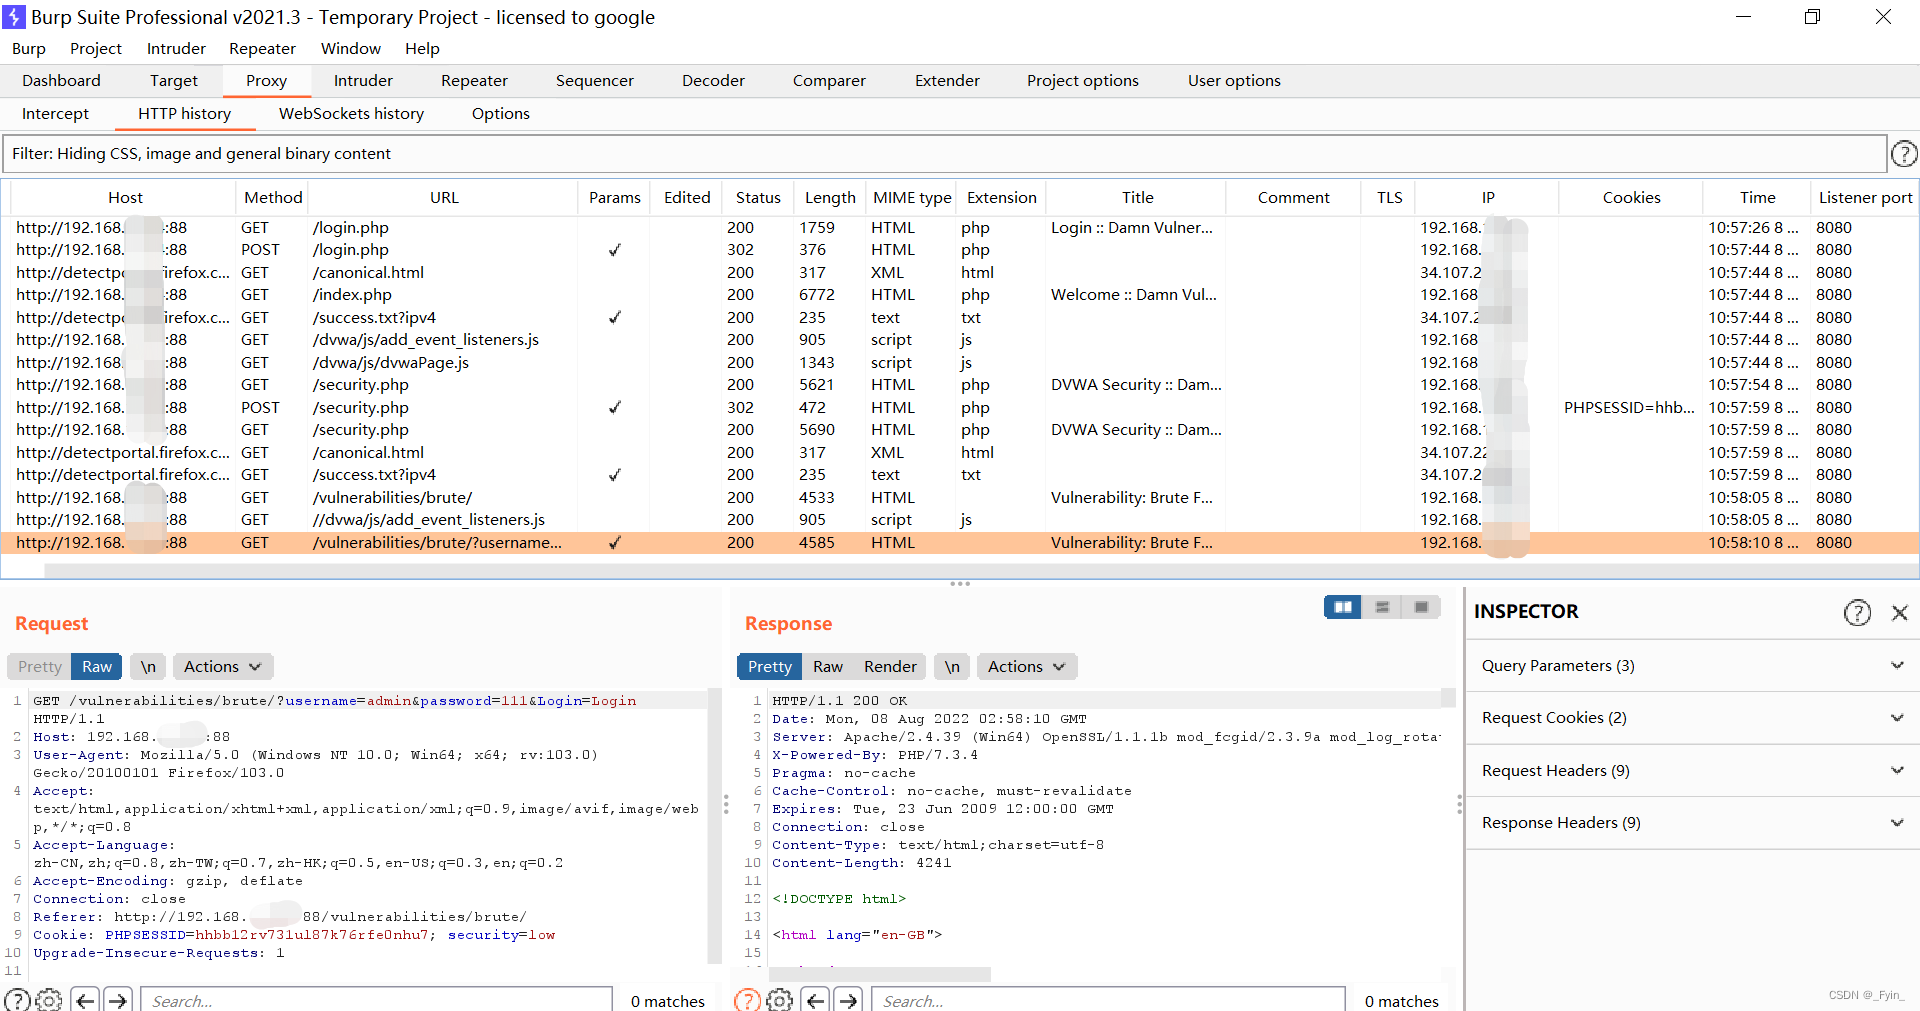Switch Response view to Raw
The width and height of the screenshot is (1920, 1011).
[x=828, y=666]
